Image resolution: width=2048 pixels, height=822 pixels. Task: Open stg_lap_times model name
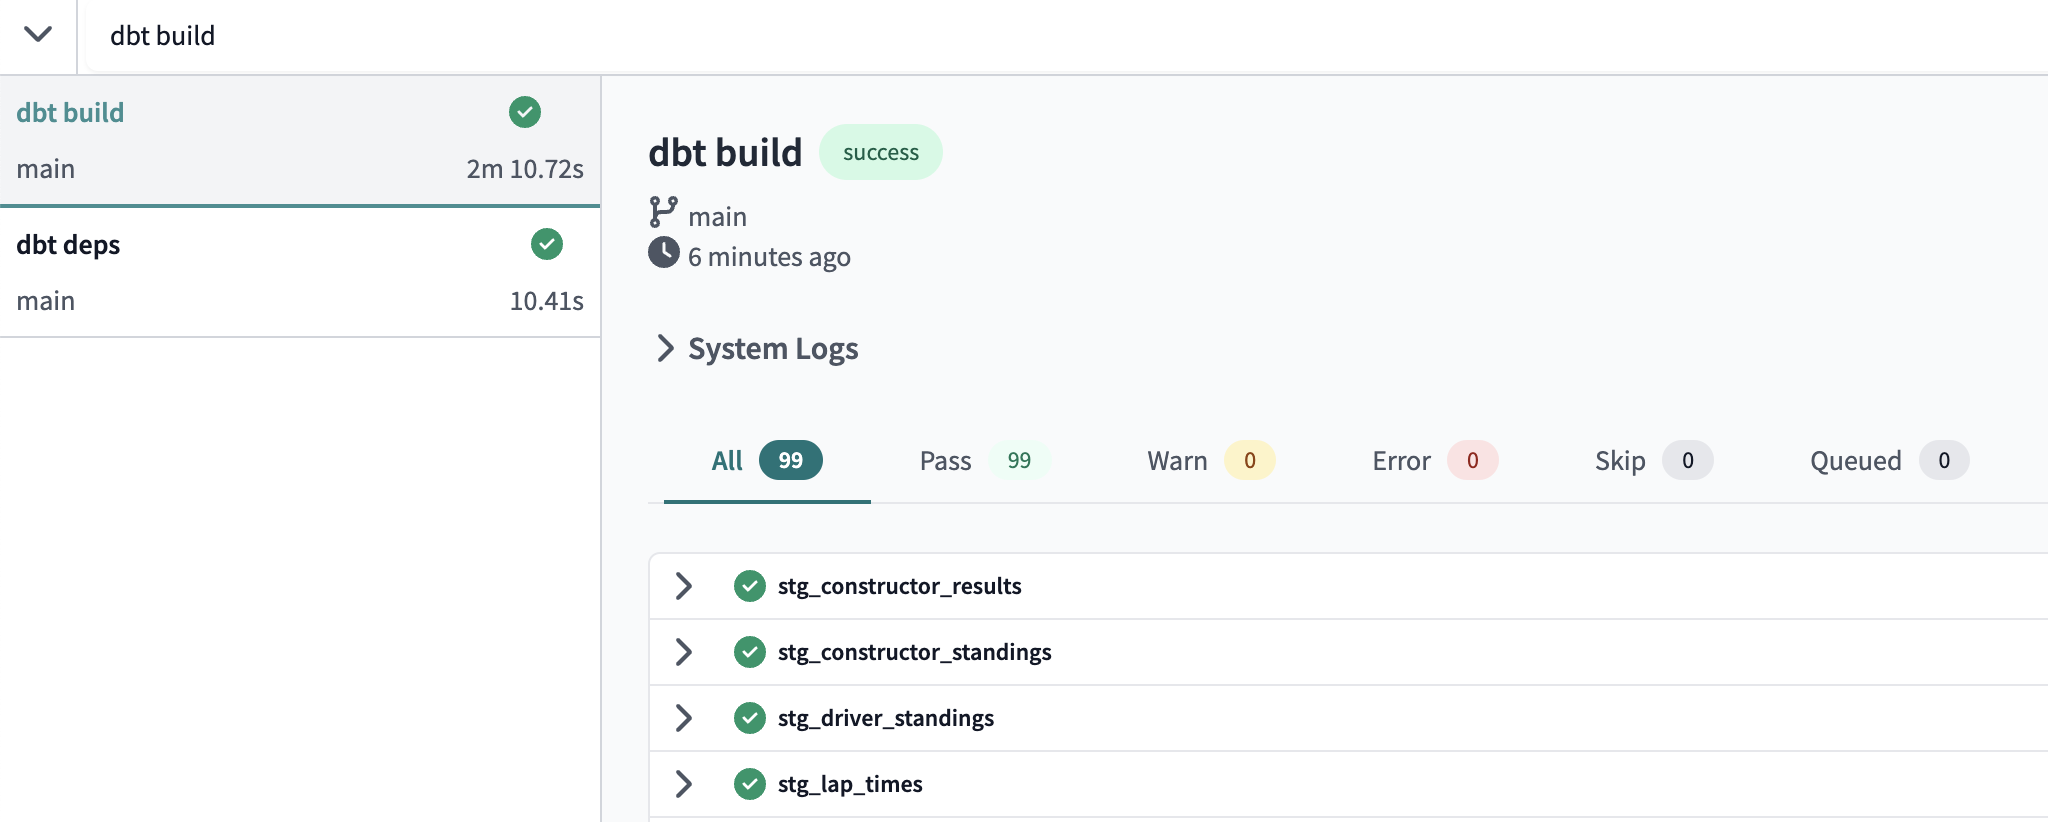[x=850, y=784]
